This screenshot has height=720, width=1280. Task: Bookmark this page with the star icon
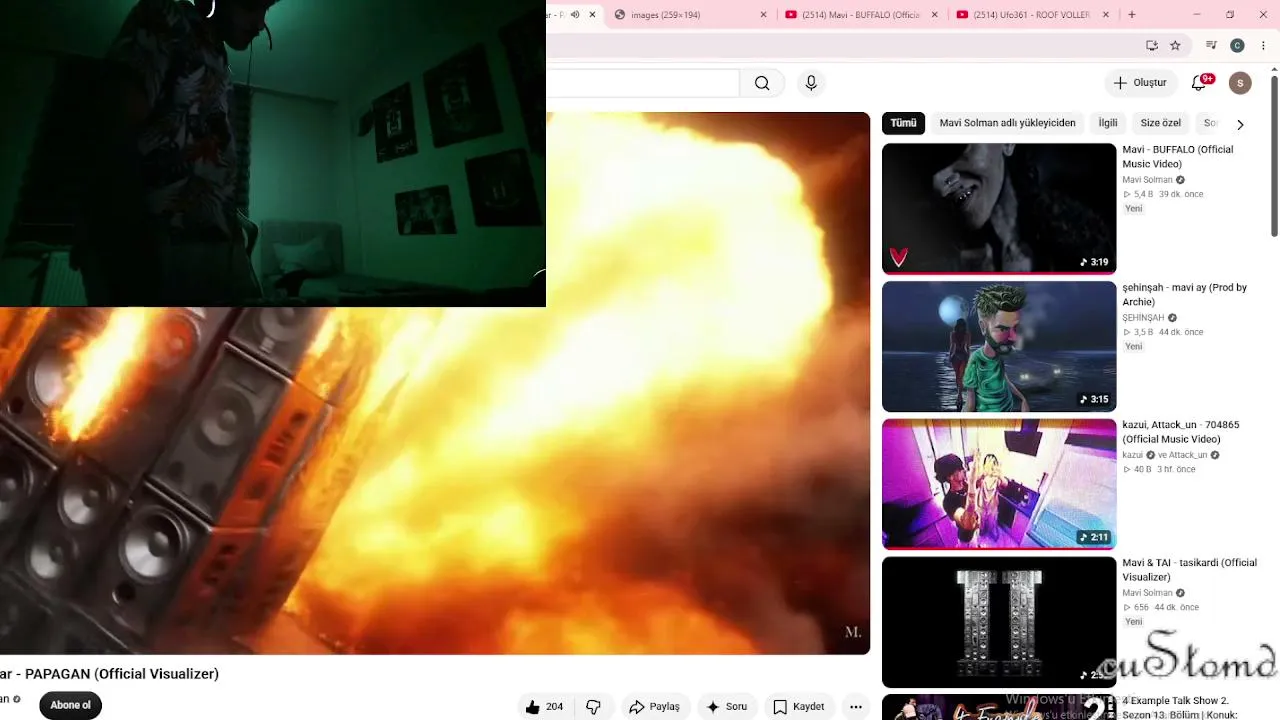(x=1175, y=45)
